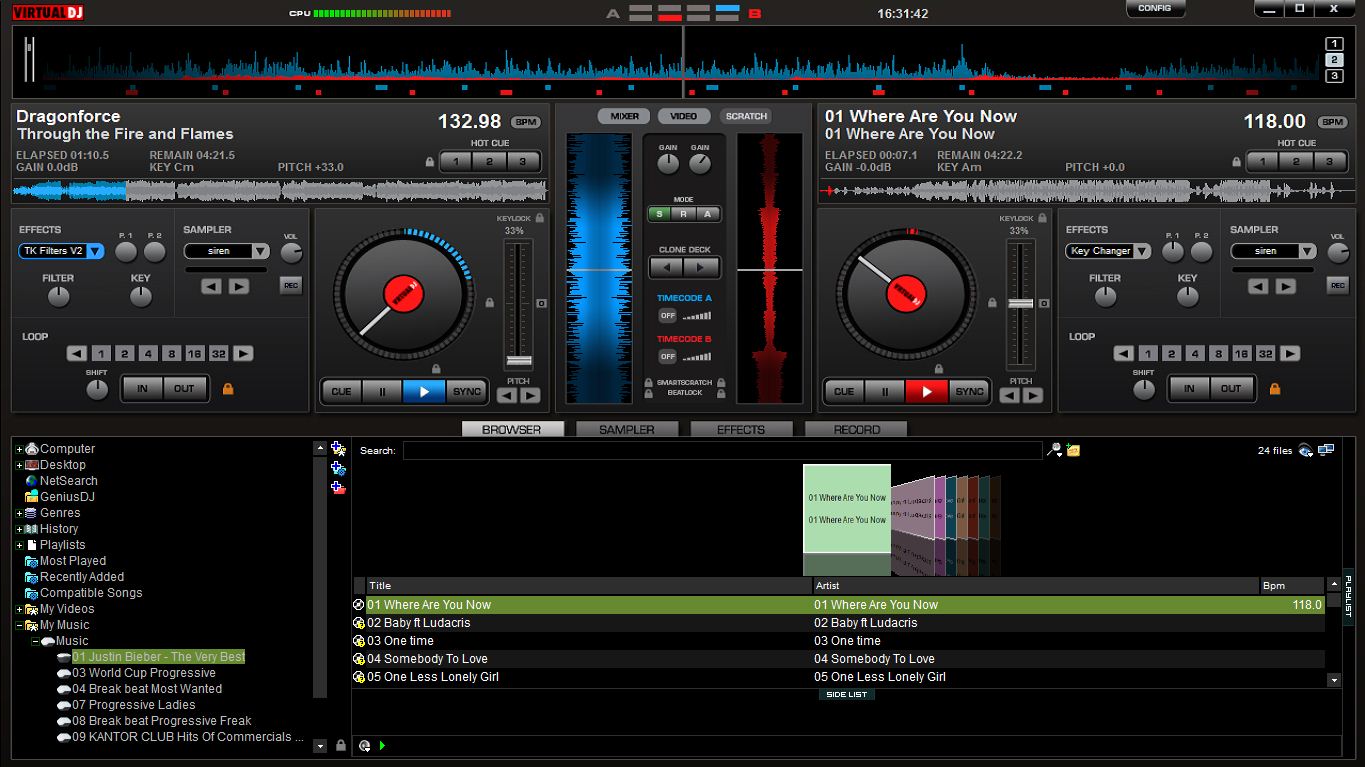Screen dimensions: 1365x767
Task: Click the right deck pitch slider handle
Action: coord(1020,303)
